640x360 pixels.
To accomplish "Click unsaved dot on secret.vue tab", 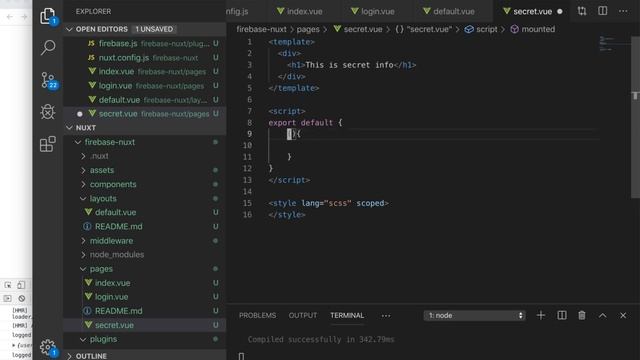I will tap(560, 11).
